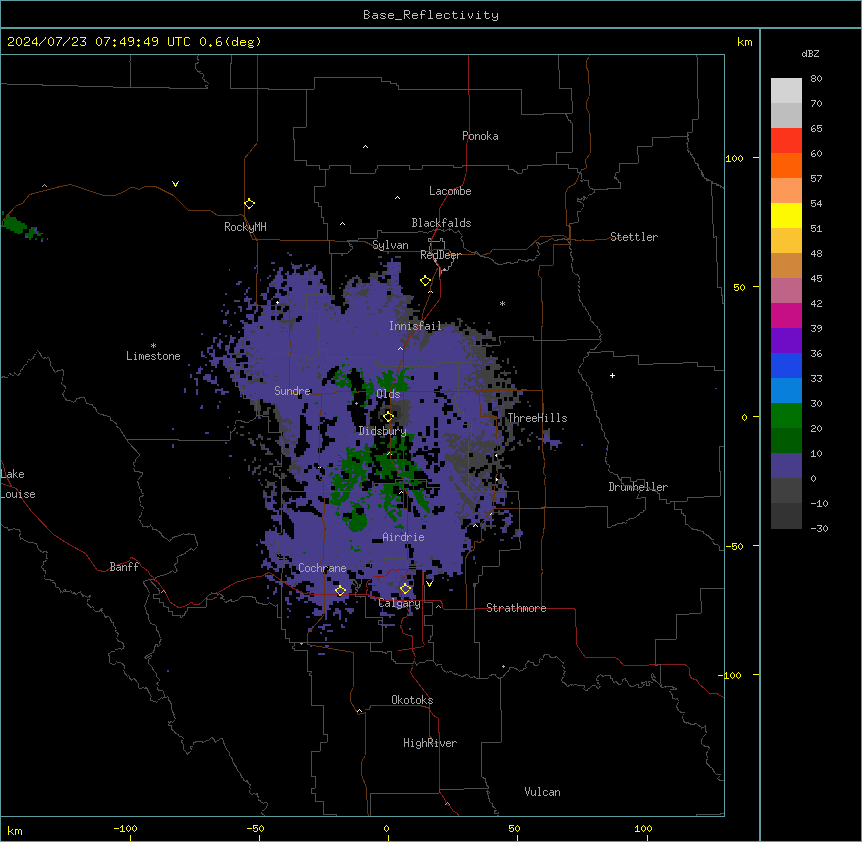Click the Blackfalds city label
862x842 pixels.
[441, 223]
